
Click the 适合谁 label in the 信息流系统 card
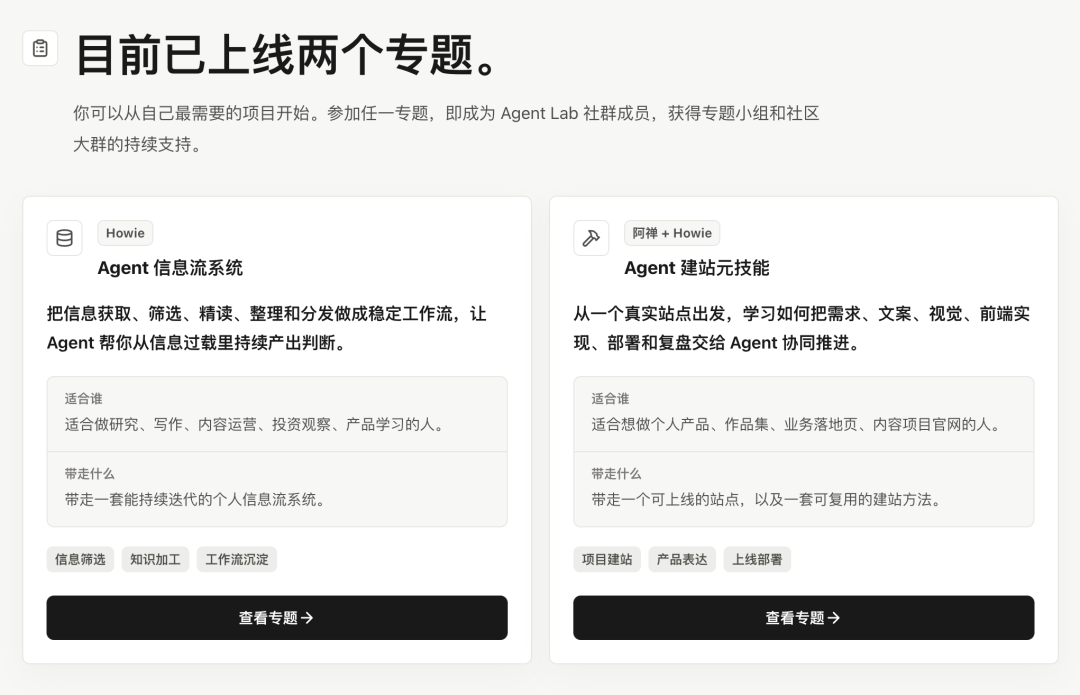83,399
